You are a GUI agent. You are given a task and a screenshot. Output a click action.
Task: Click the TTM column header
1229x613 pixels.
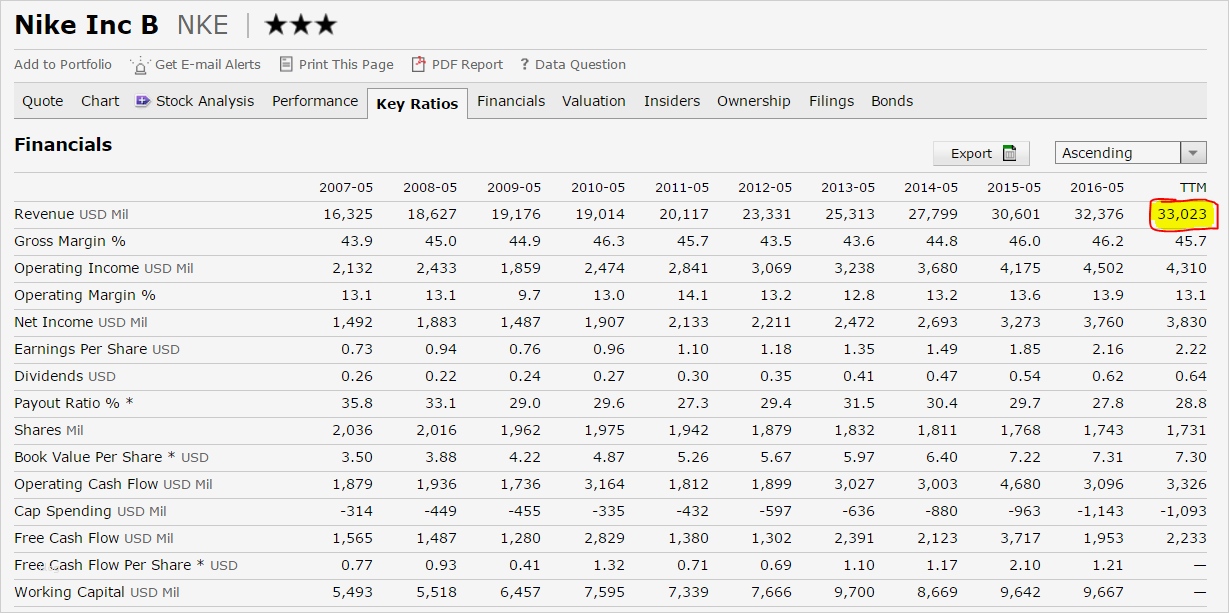[x=1193, y=187]
